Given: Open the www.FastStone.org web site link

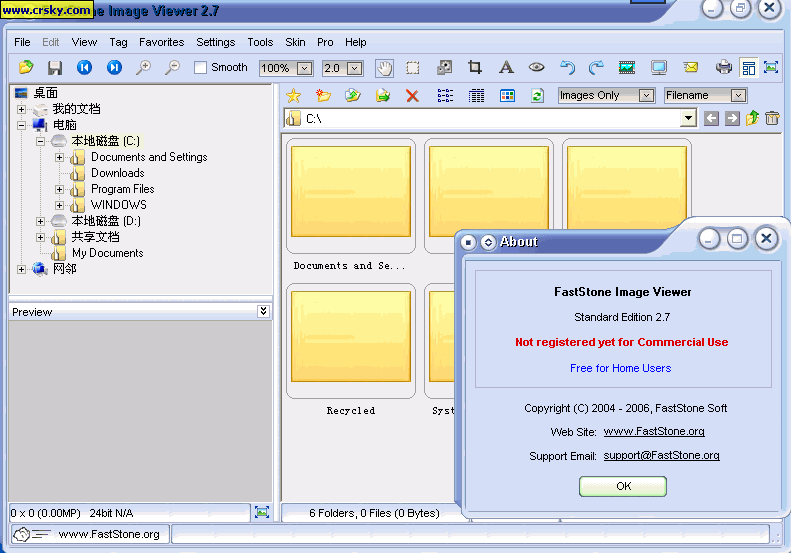Looking at the screenshot, I should point(654,432).
